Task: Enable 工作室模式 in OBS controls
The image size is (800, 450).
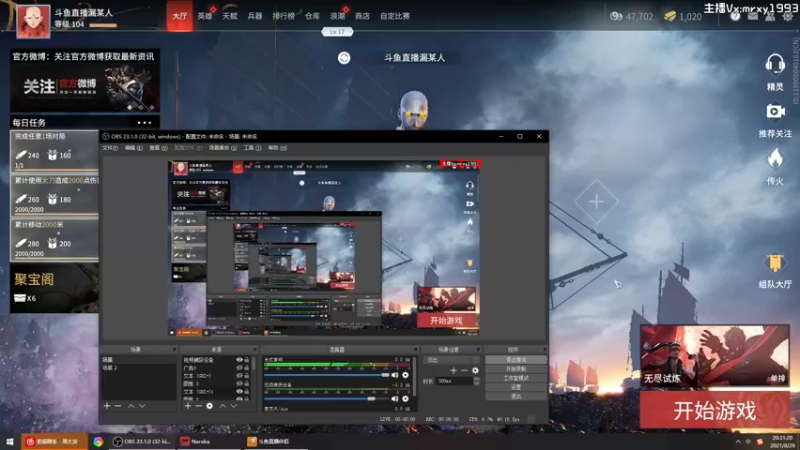Action: click(x=515, y=378)
